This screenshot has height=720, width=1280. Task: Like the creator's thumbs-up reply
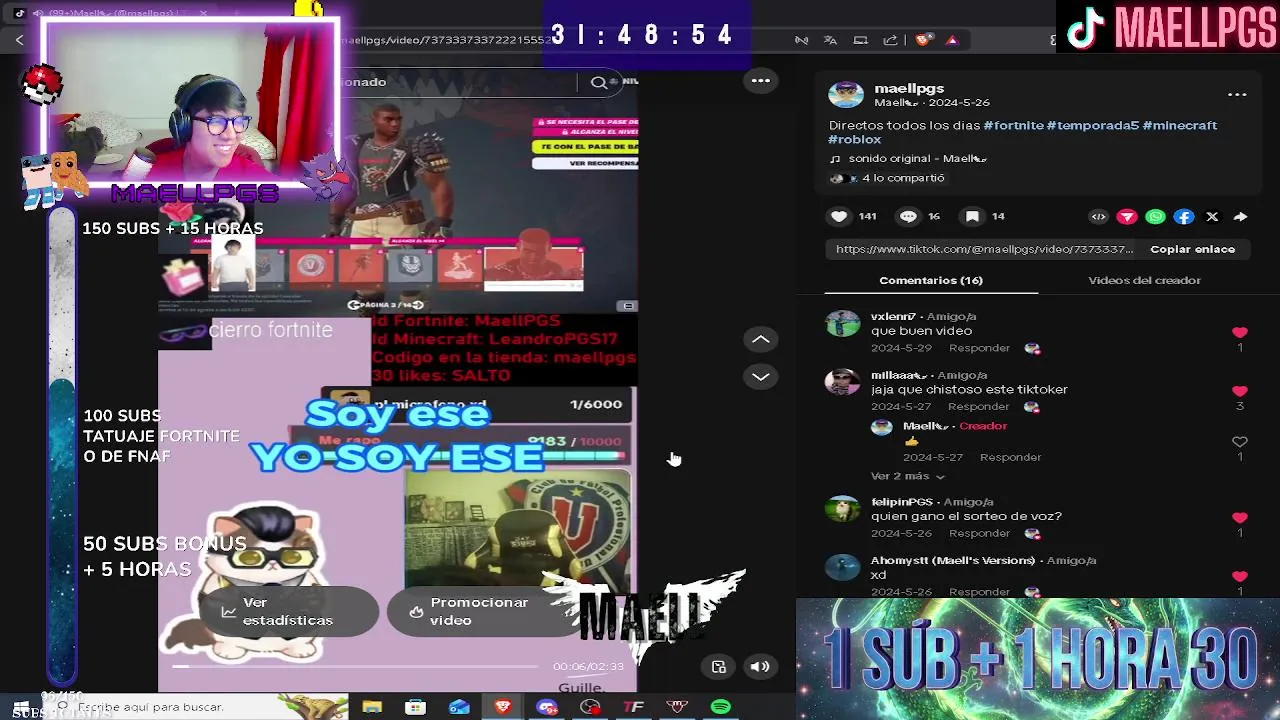click(1240, 442)
